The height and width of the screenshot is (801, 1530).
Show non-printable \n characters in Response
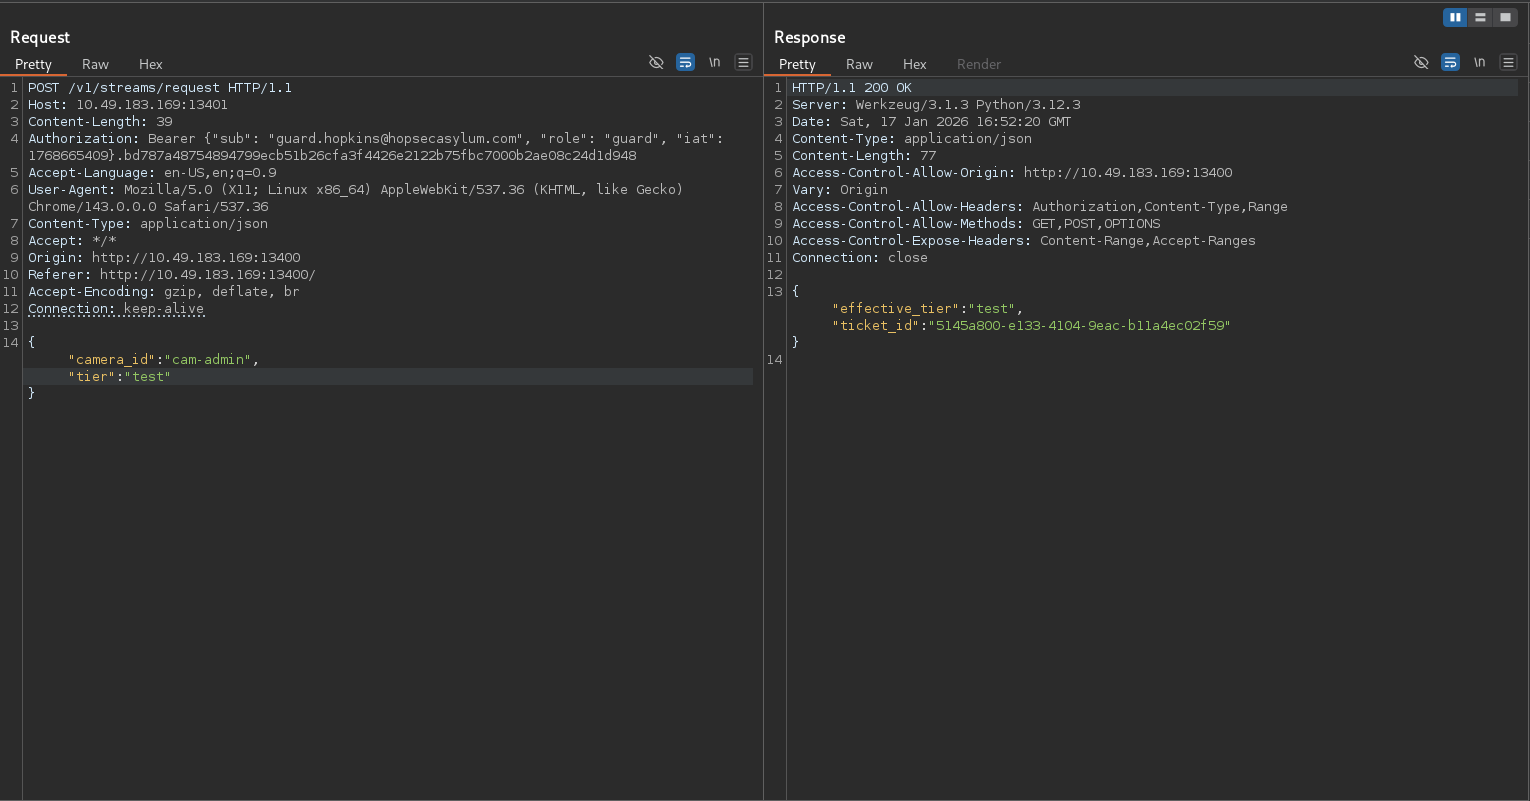point(1479,62)
